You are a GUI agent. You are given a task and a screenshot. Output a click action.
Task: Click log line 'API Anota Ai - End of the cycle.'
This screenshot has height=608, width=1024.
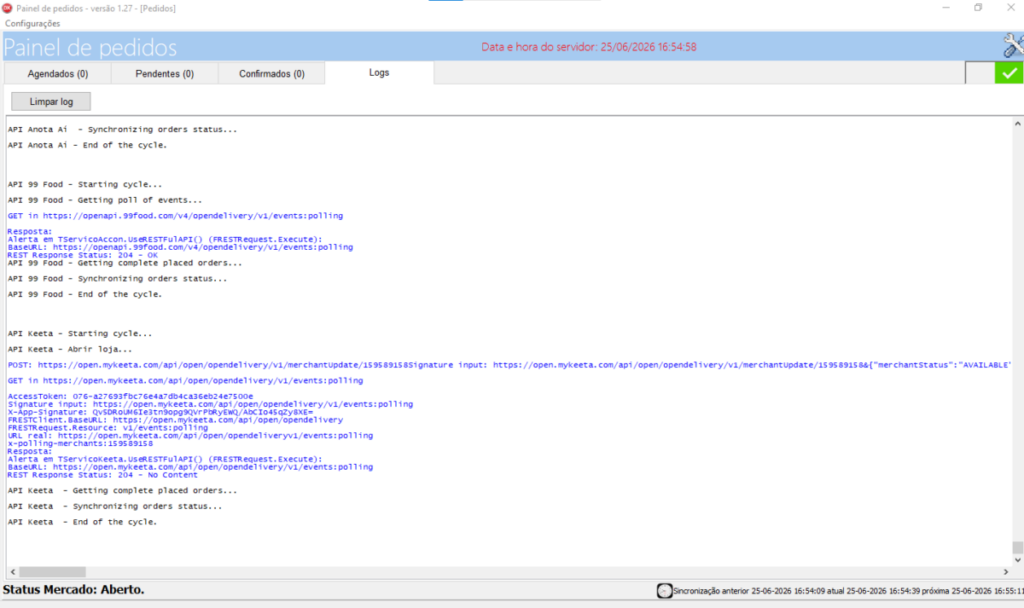(88, 145)
